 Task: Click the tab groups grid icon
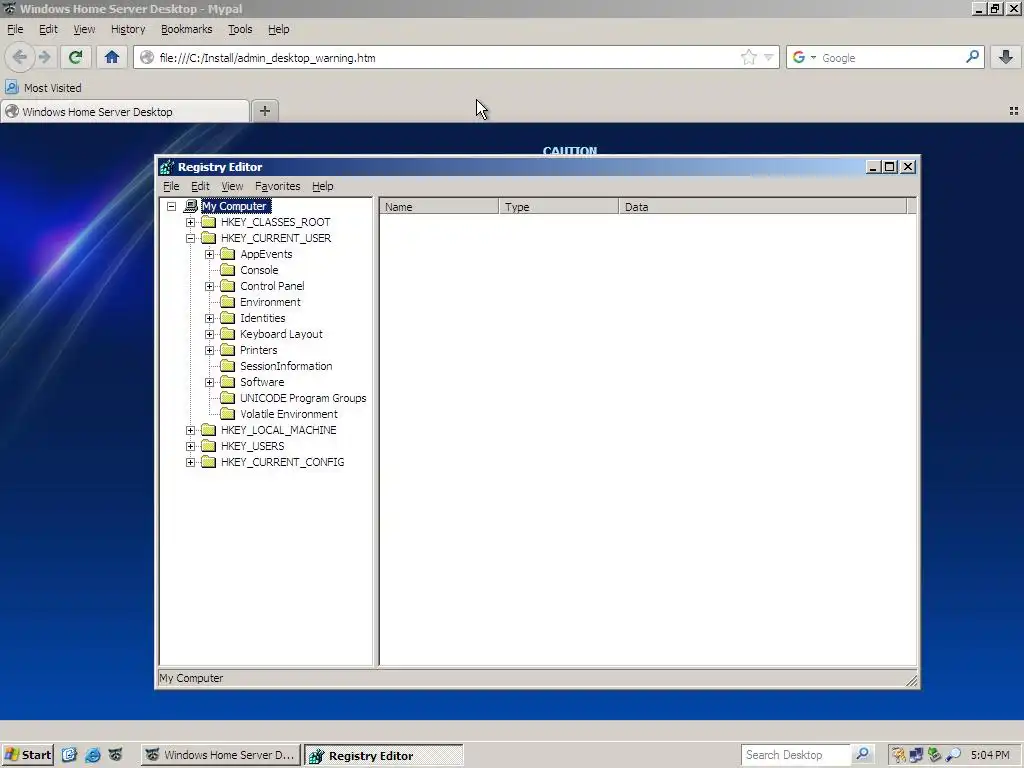(x=1014, y=112)
